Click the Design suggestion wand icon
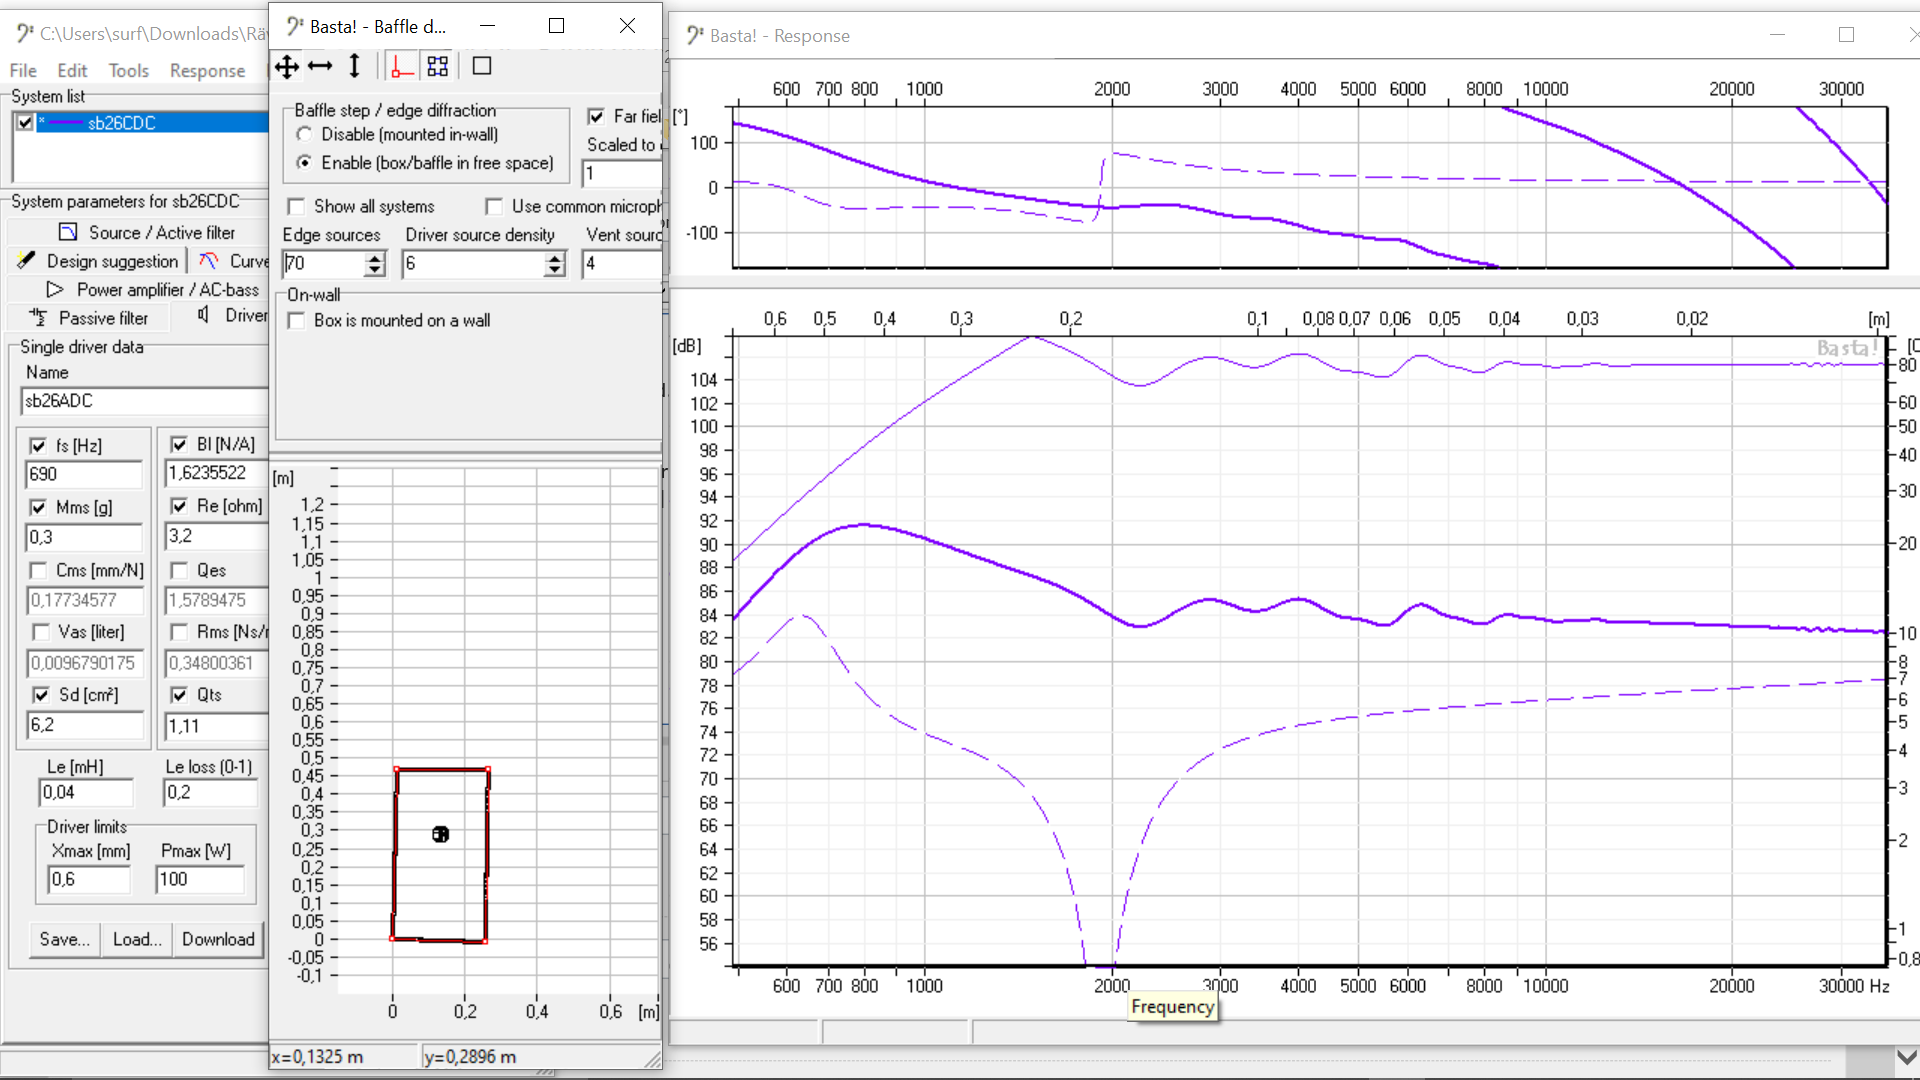This screenshot has height=1080, width=1920. (27, 261)
